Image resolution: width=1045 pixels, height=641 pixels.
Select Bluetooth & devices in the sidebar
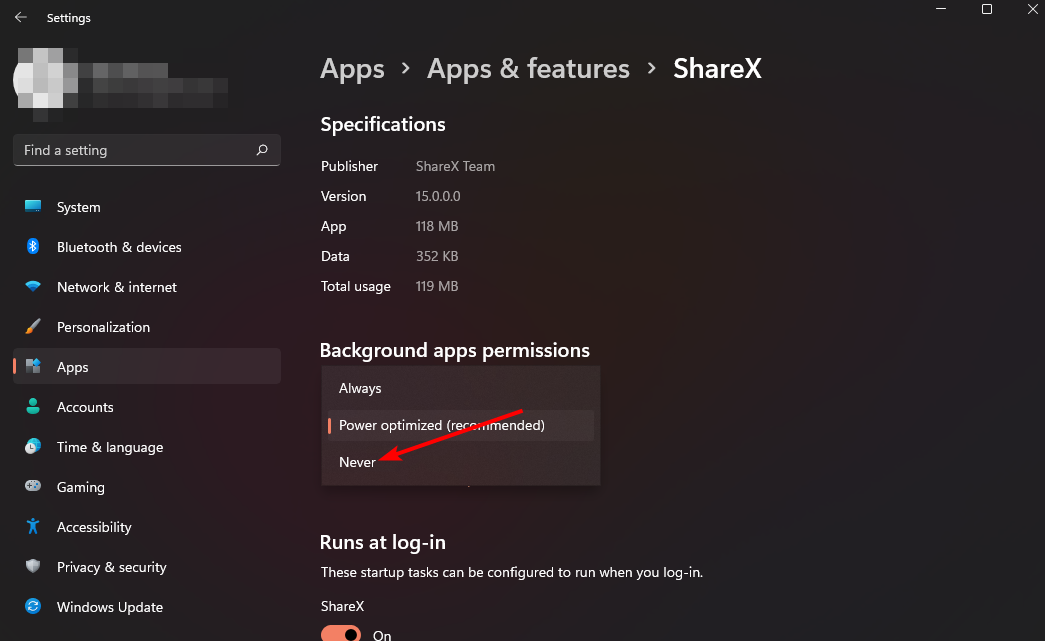pyautogui.click(x=119, y=247)
